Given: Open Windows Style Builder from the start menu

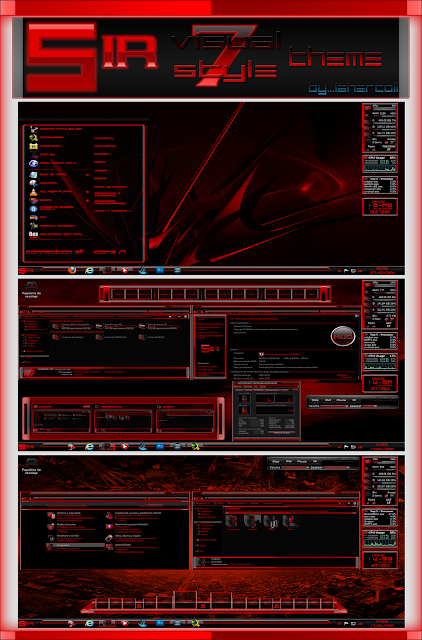Looking at the screenshot, I should click(57, 129).
